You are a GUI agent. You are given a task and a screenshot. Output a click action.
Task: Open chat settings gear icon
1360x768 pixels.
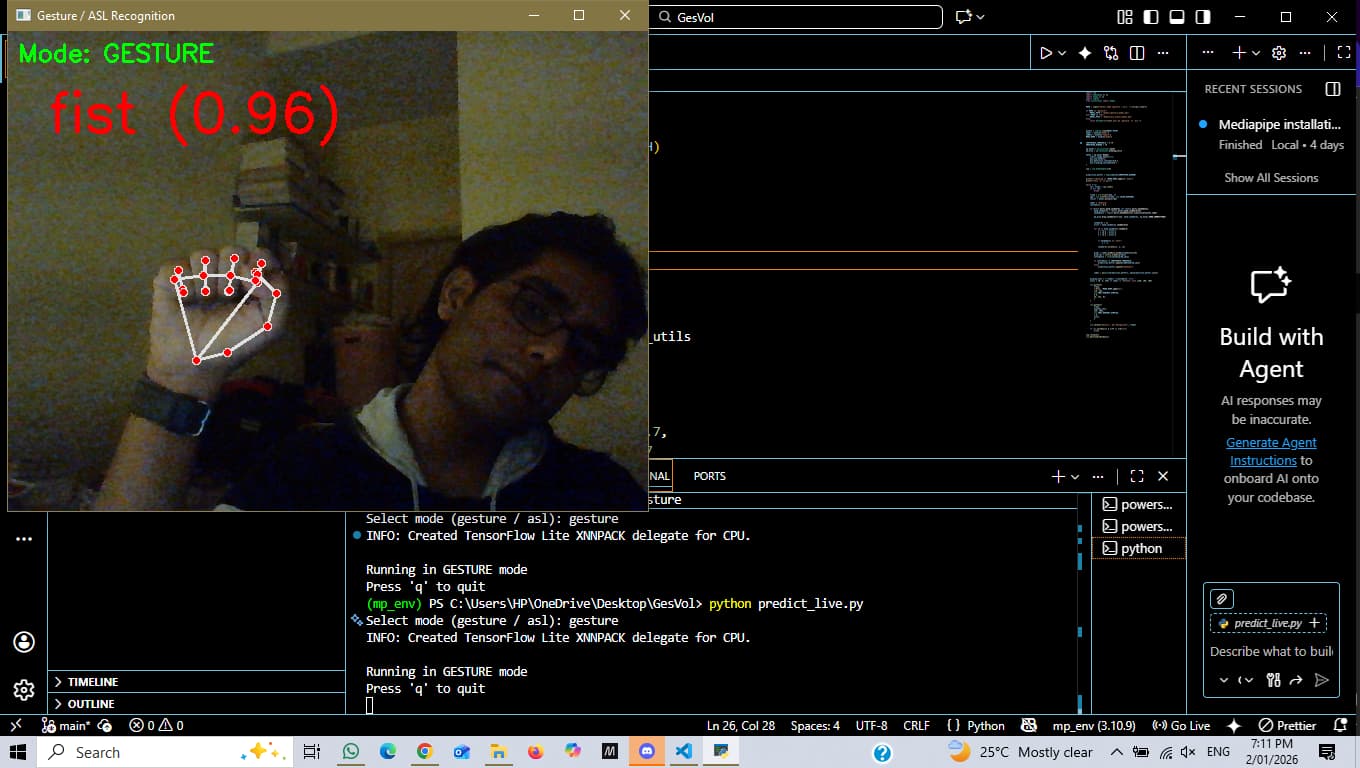(x=1278, y=53)
